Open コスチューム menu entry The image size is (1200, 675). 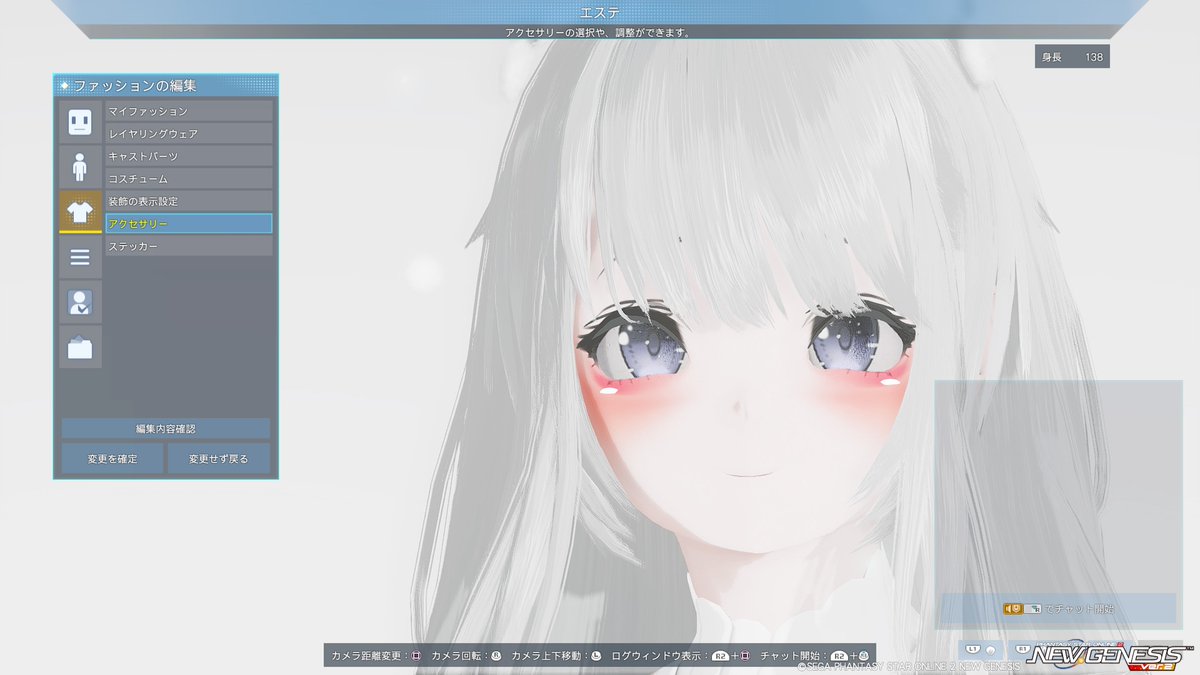[x=189, y=178]
